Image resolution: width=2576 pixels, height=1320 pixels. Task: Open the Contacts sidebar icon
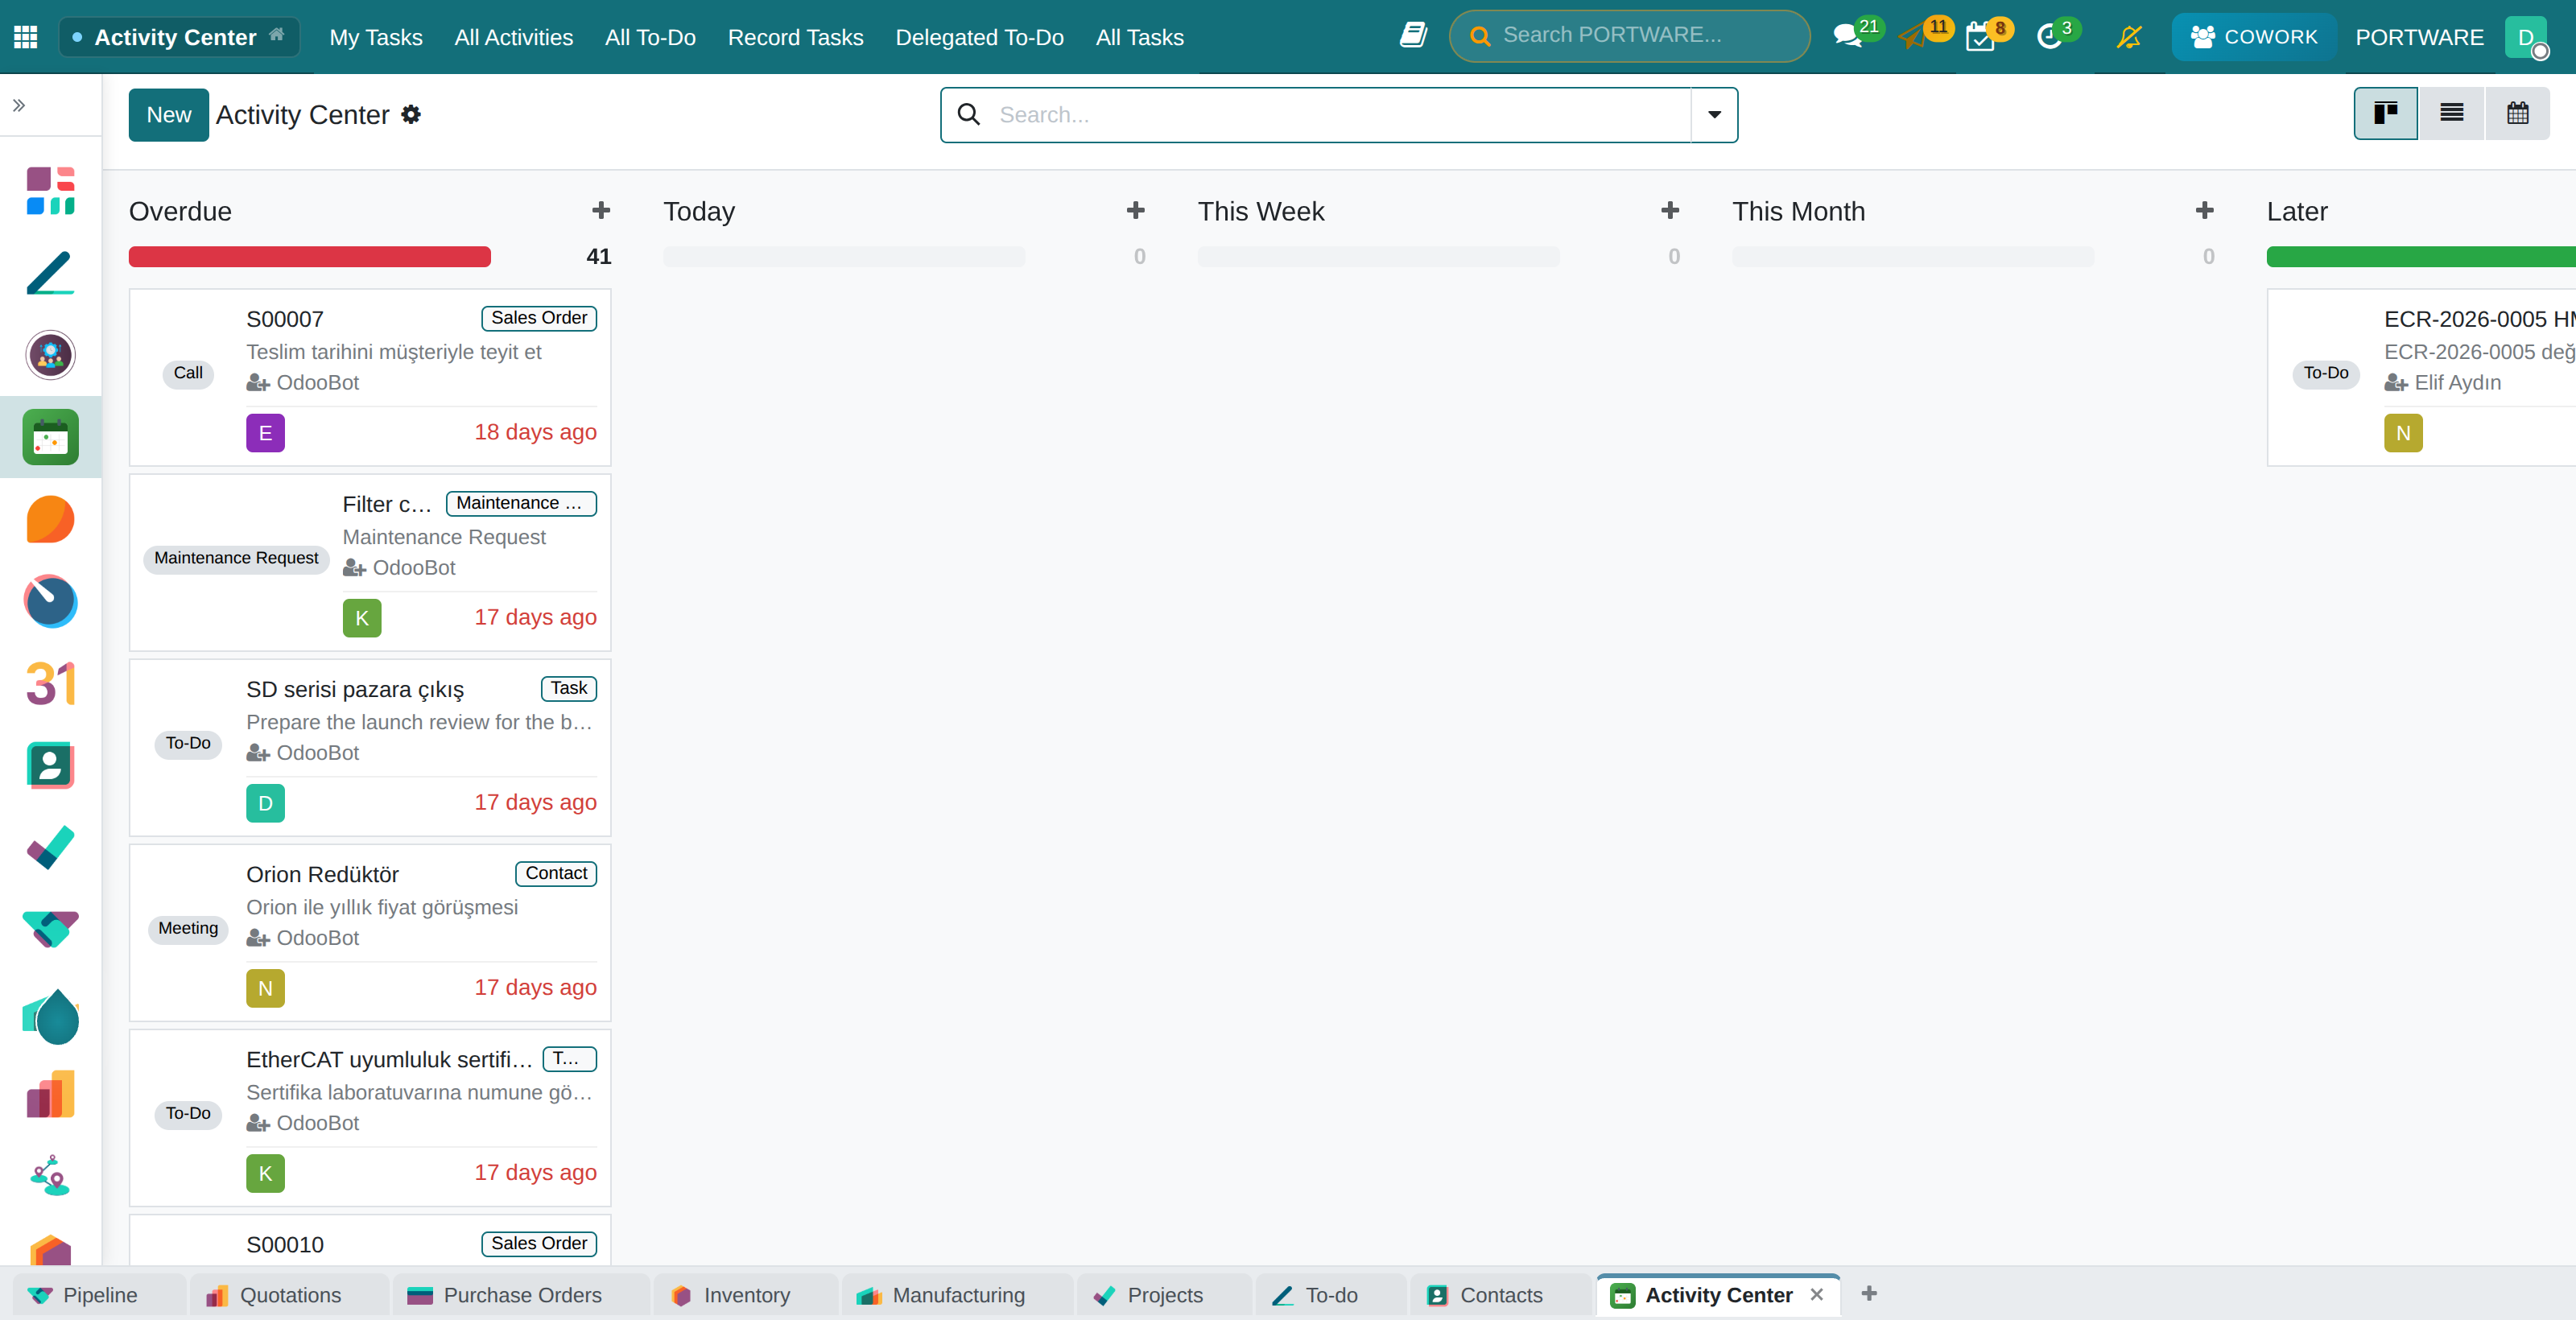click(x=50, y=766)
